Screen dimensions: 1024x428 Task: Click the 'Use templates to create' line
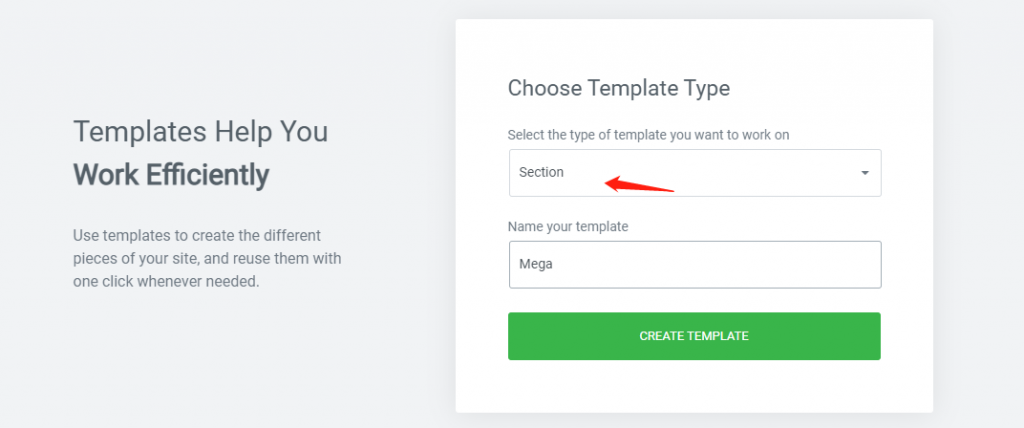(x=197, y=235)
